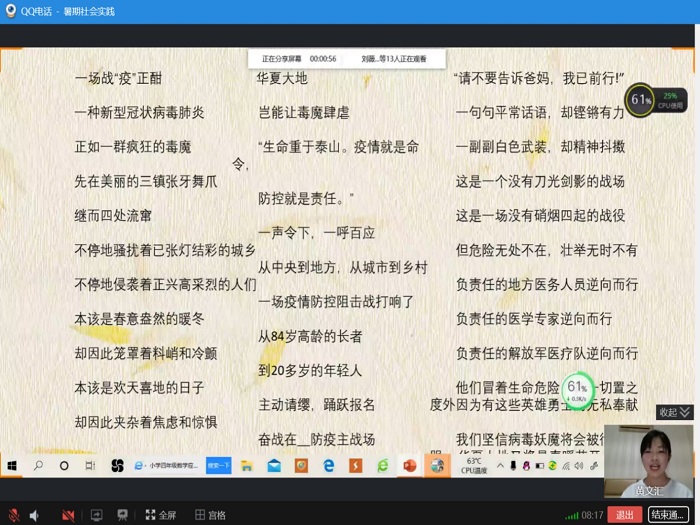Click the 正在分享屏幕 sharing status label

tap(281, 59)
